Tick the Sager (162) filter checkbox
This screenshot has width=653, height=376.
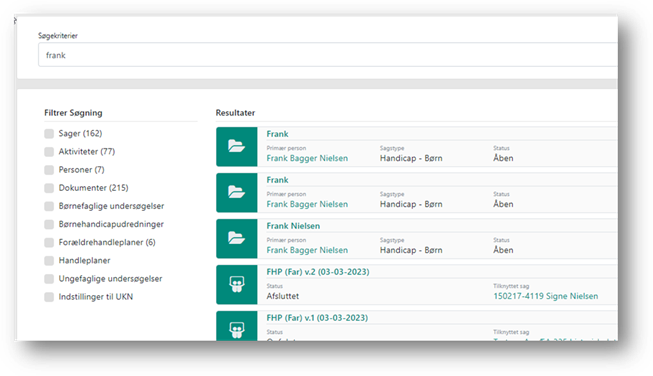49,134
